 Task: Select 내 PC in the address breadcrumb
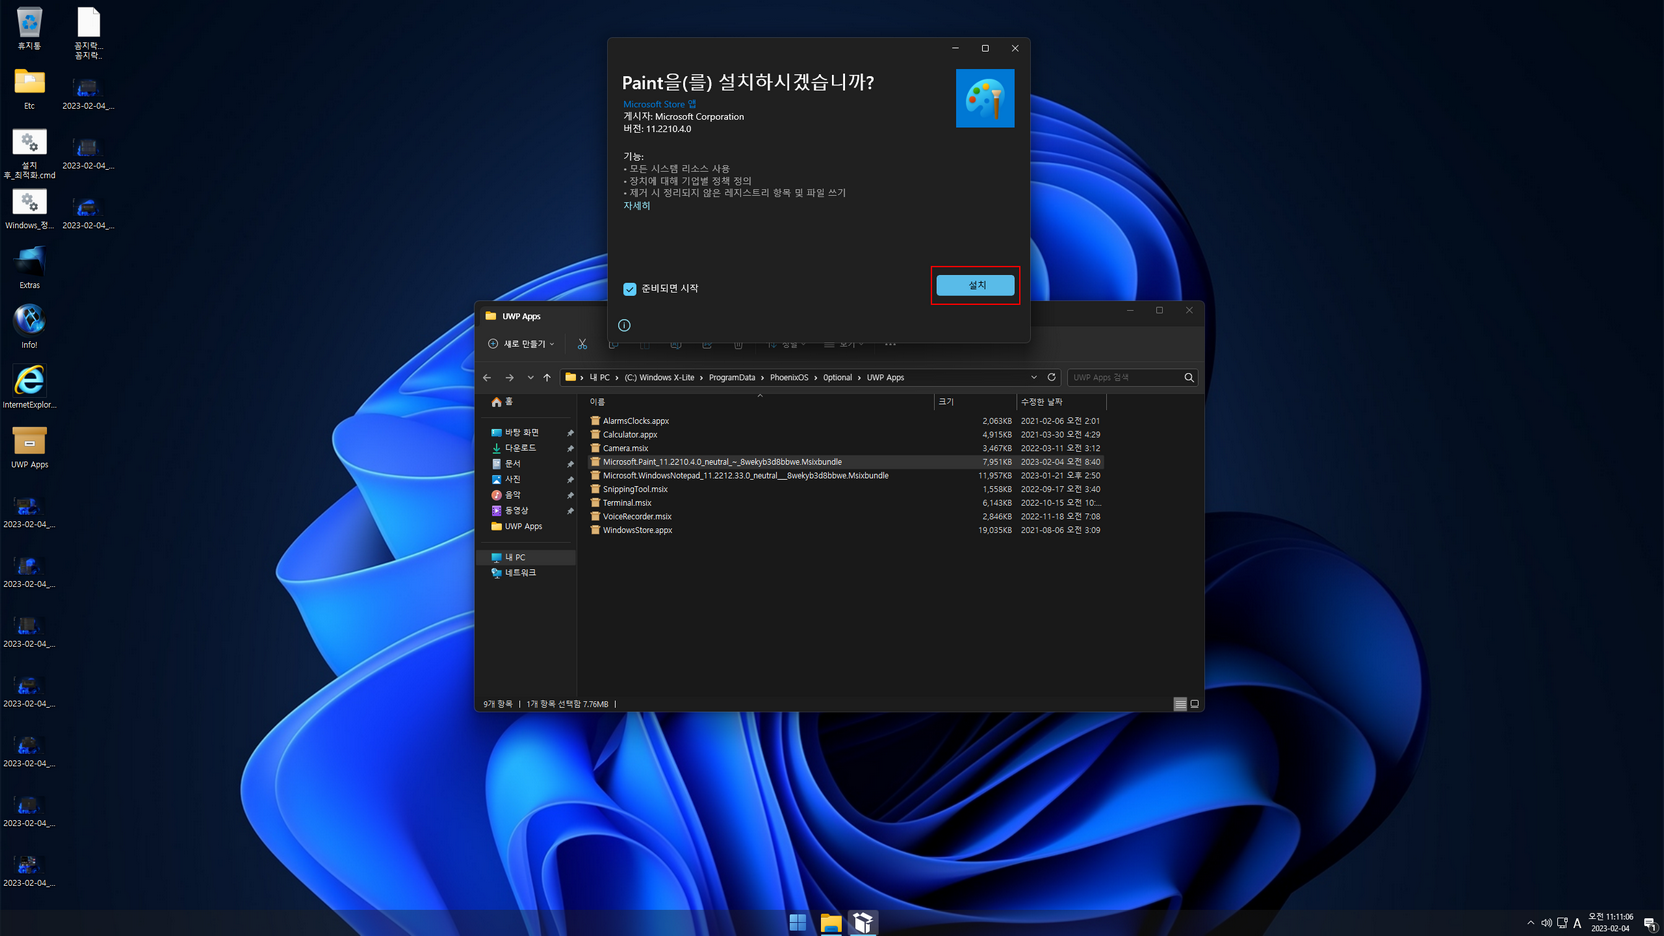599,378
